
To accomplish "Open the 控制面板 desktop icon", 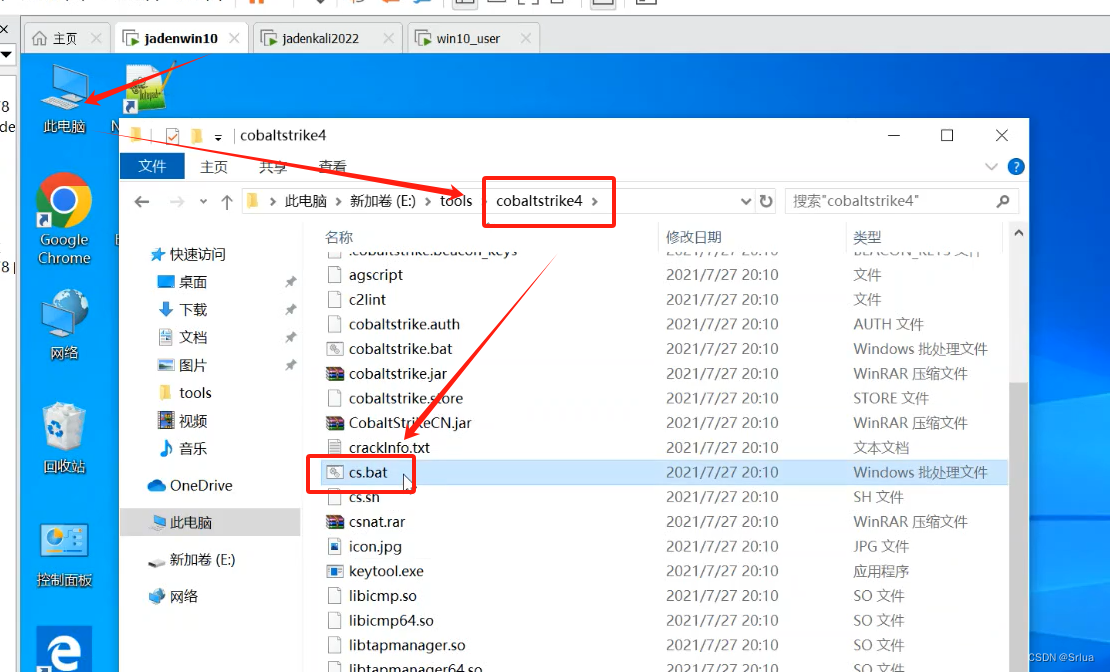I will pyautogui.click(x=64, y=556).
